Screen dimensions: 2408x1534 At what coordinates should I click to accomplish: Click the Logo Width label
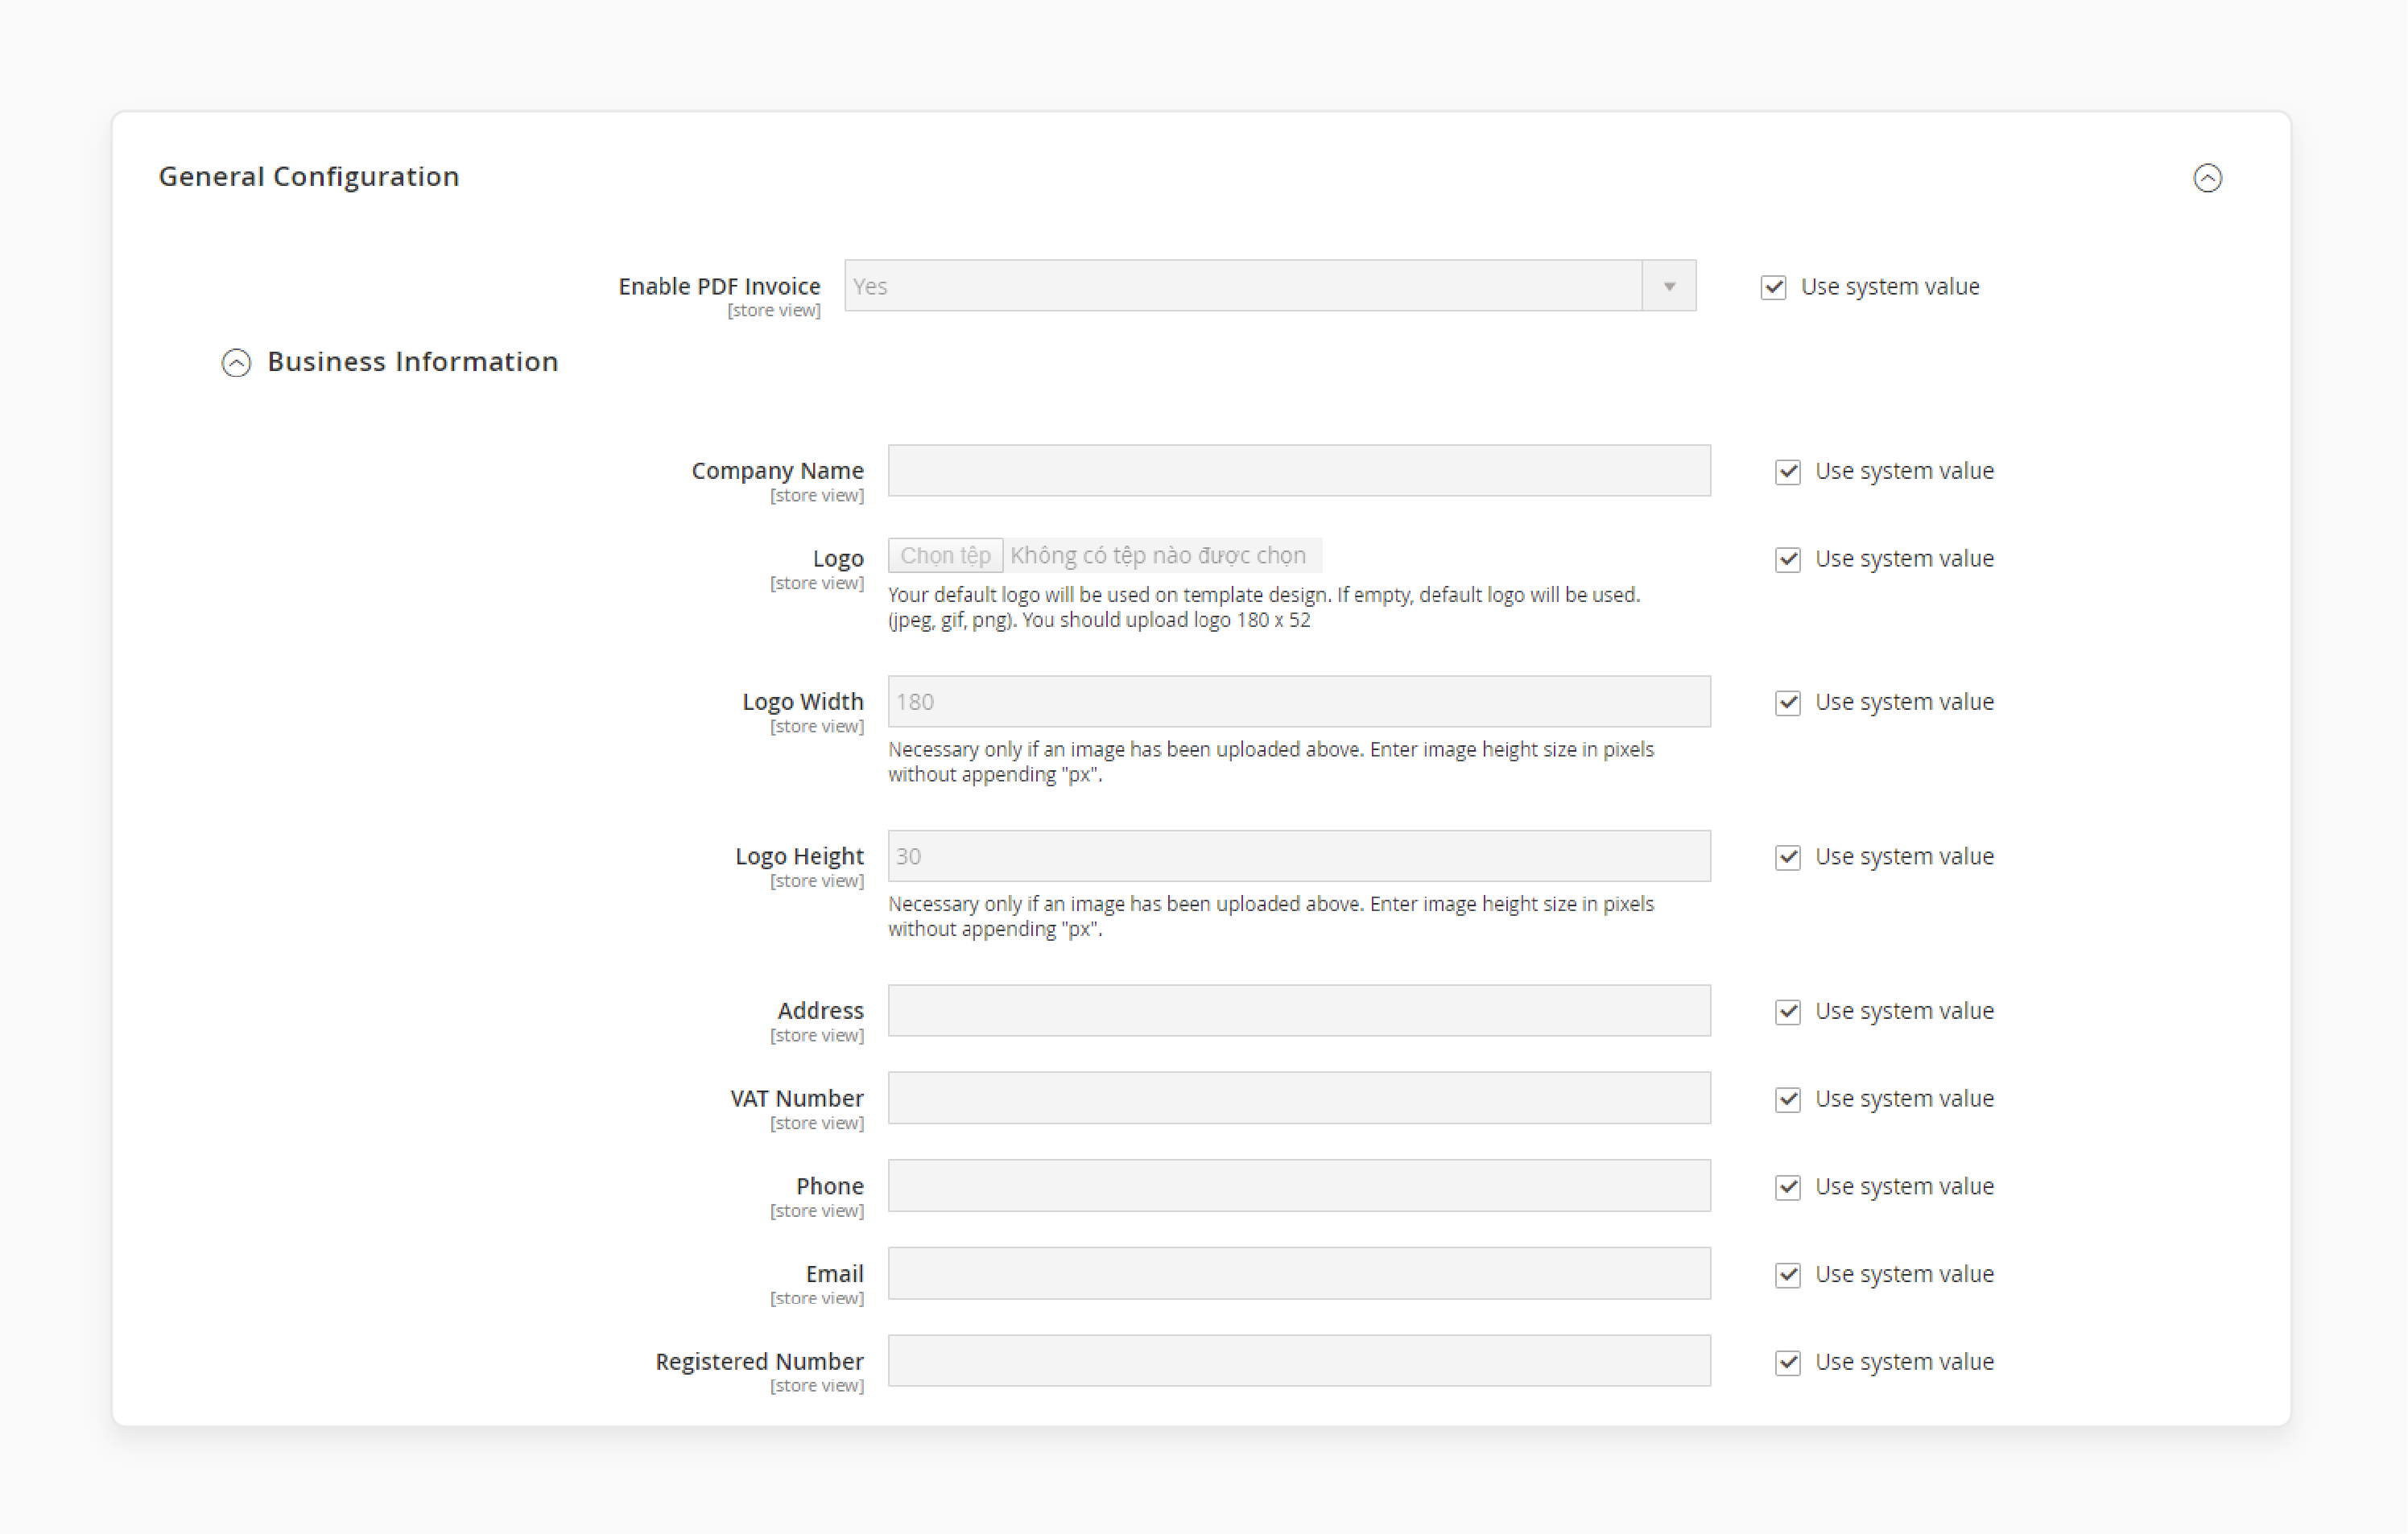[x=802, y=702]
